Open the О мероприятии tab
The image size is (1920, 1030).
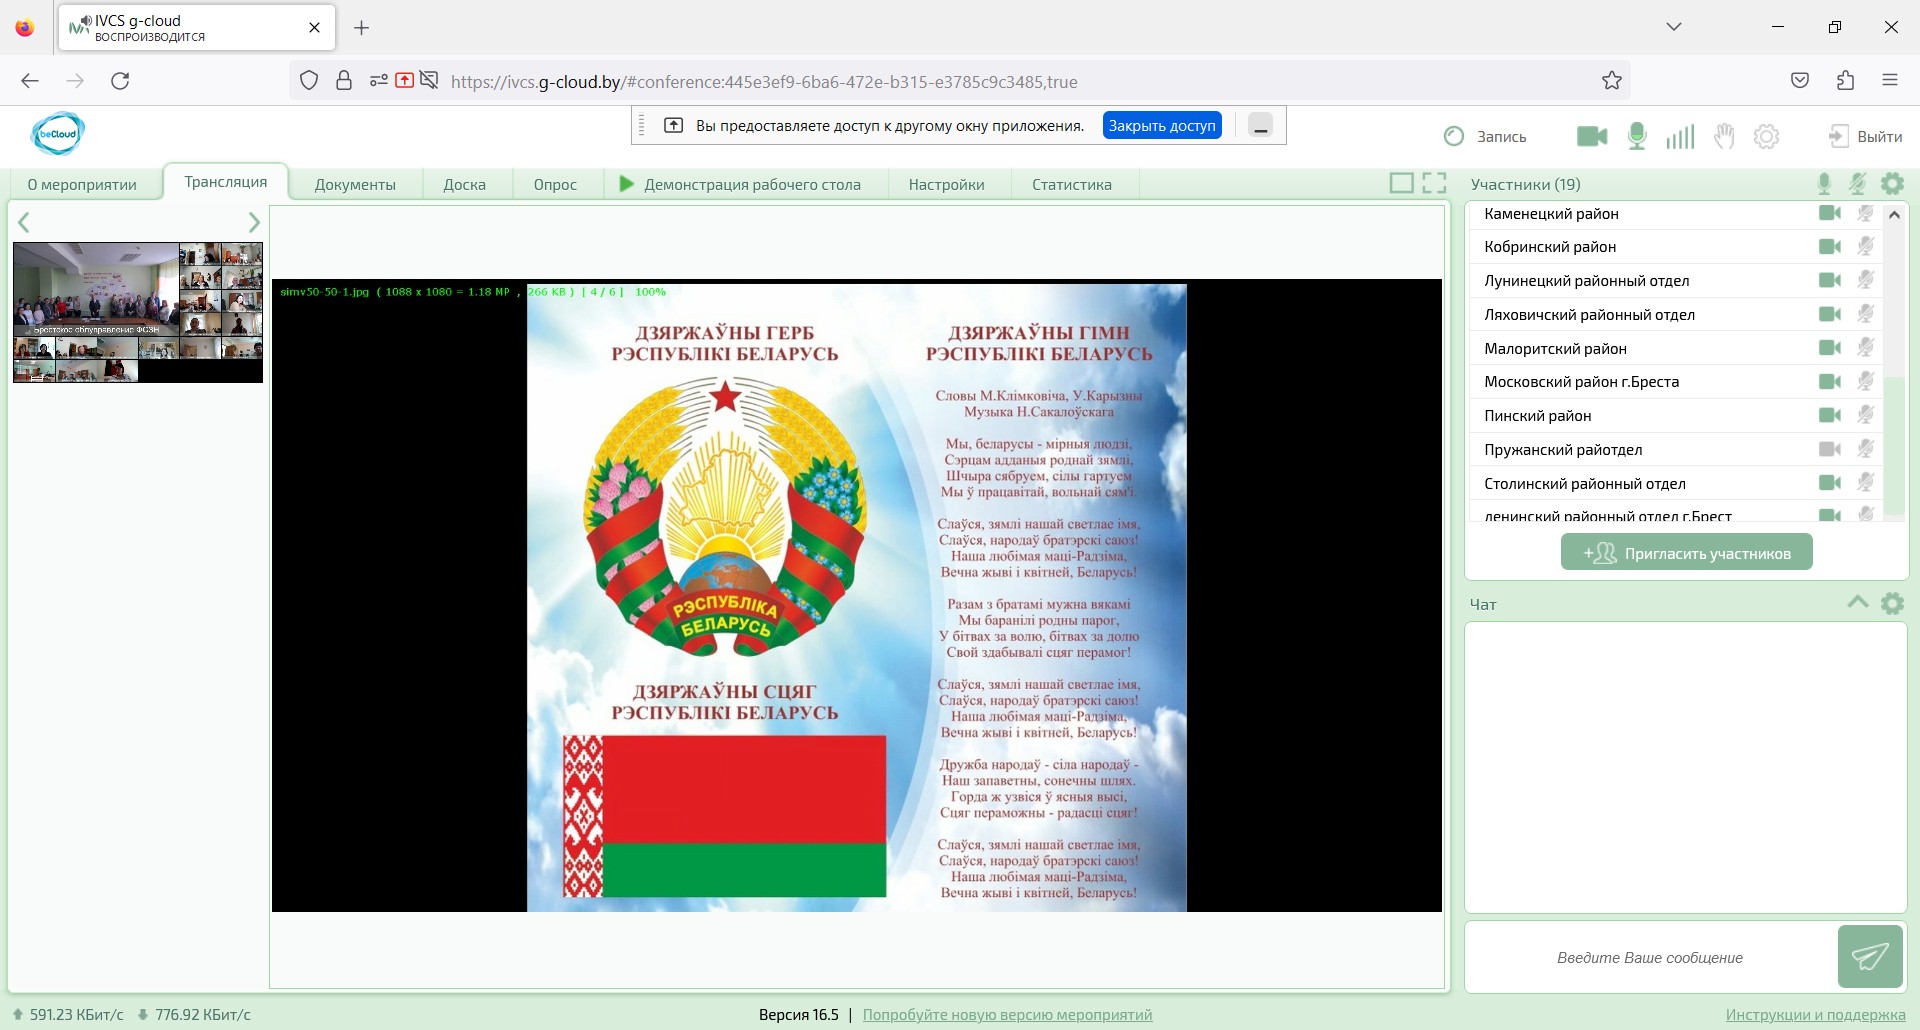click(x=82, y=184)
